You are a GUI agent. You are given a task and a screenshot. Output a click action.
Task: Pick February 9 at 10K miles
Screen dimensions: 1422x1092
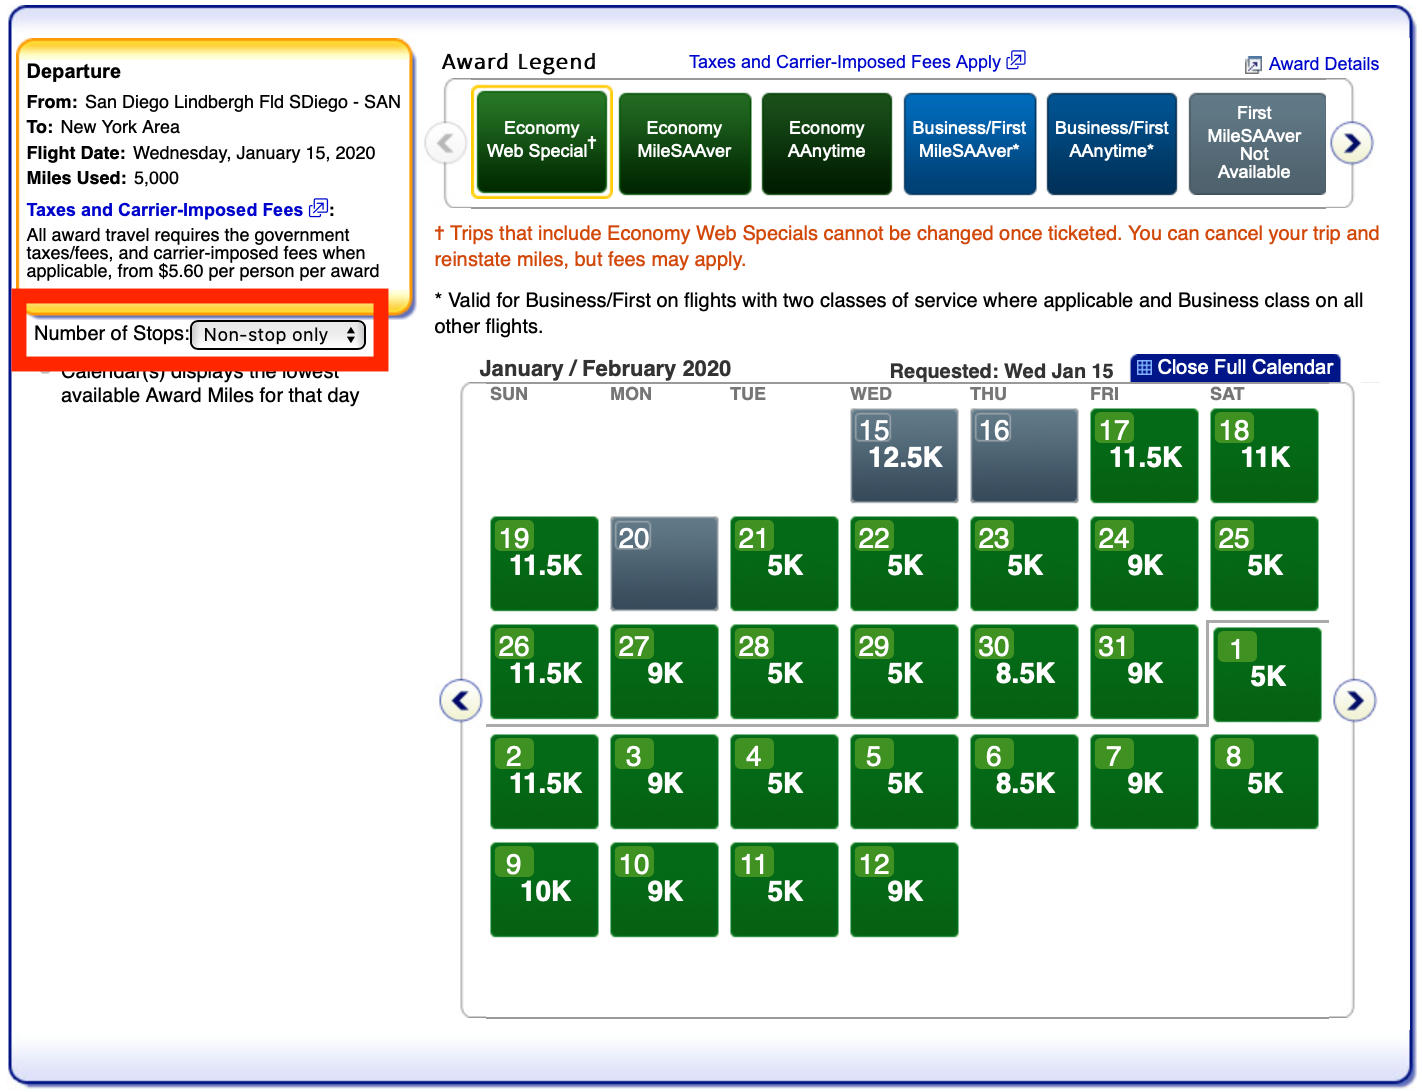click(544, 889)
